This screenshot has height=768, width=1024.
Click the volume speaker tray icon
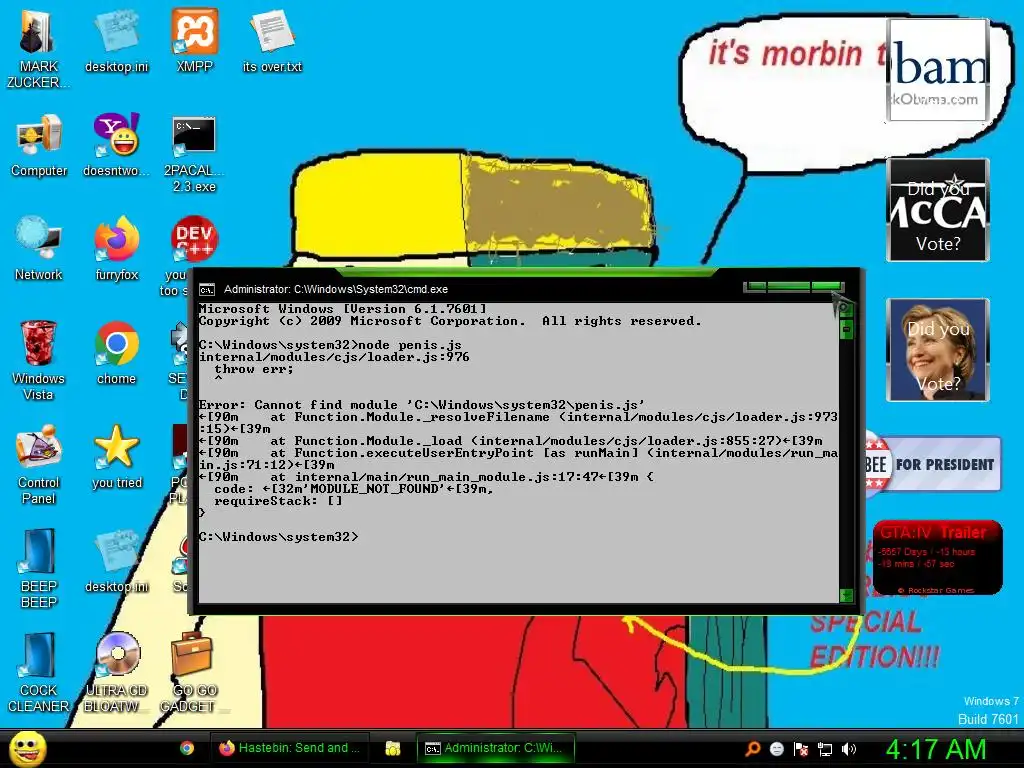(848, 749)
